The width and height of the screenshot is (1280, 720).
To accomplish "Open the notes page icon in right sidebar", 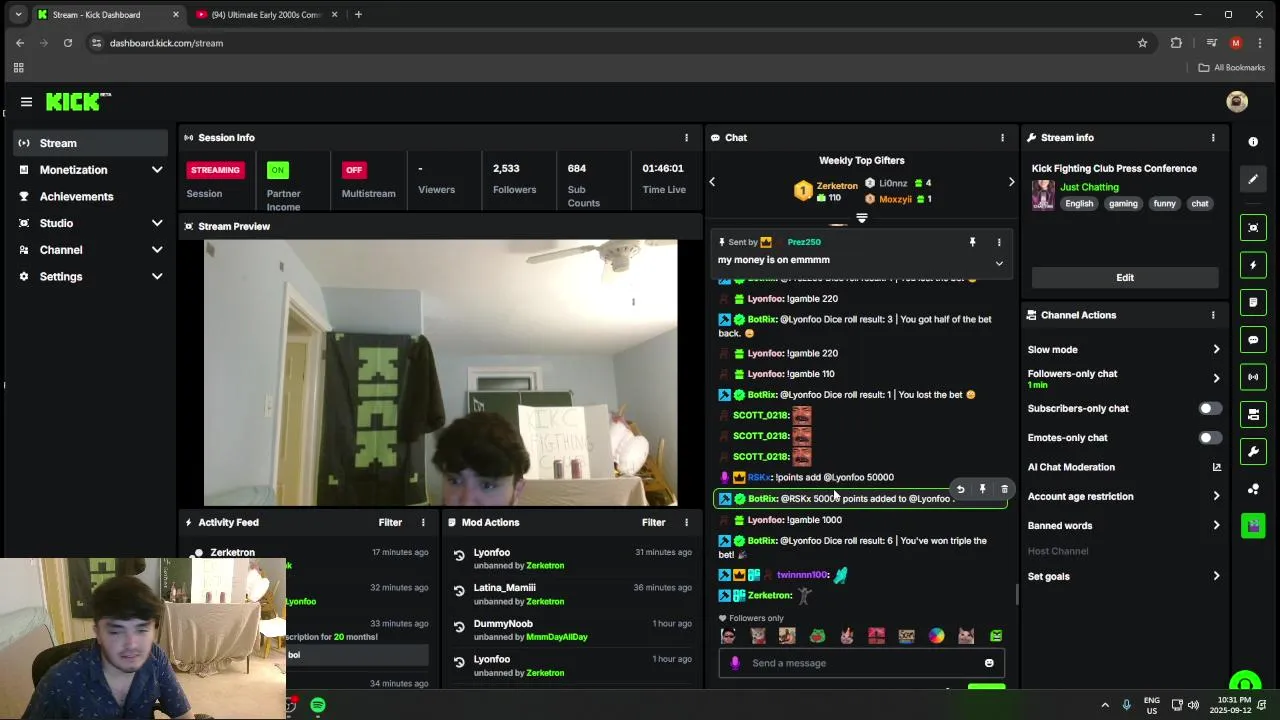I will click(x=1253, y=302).
